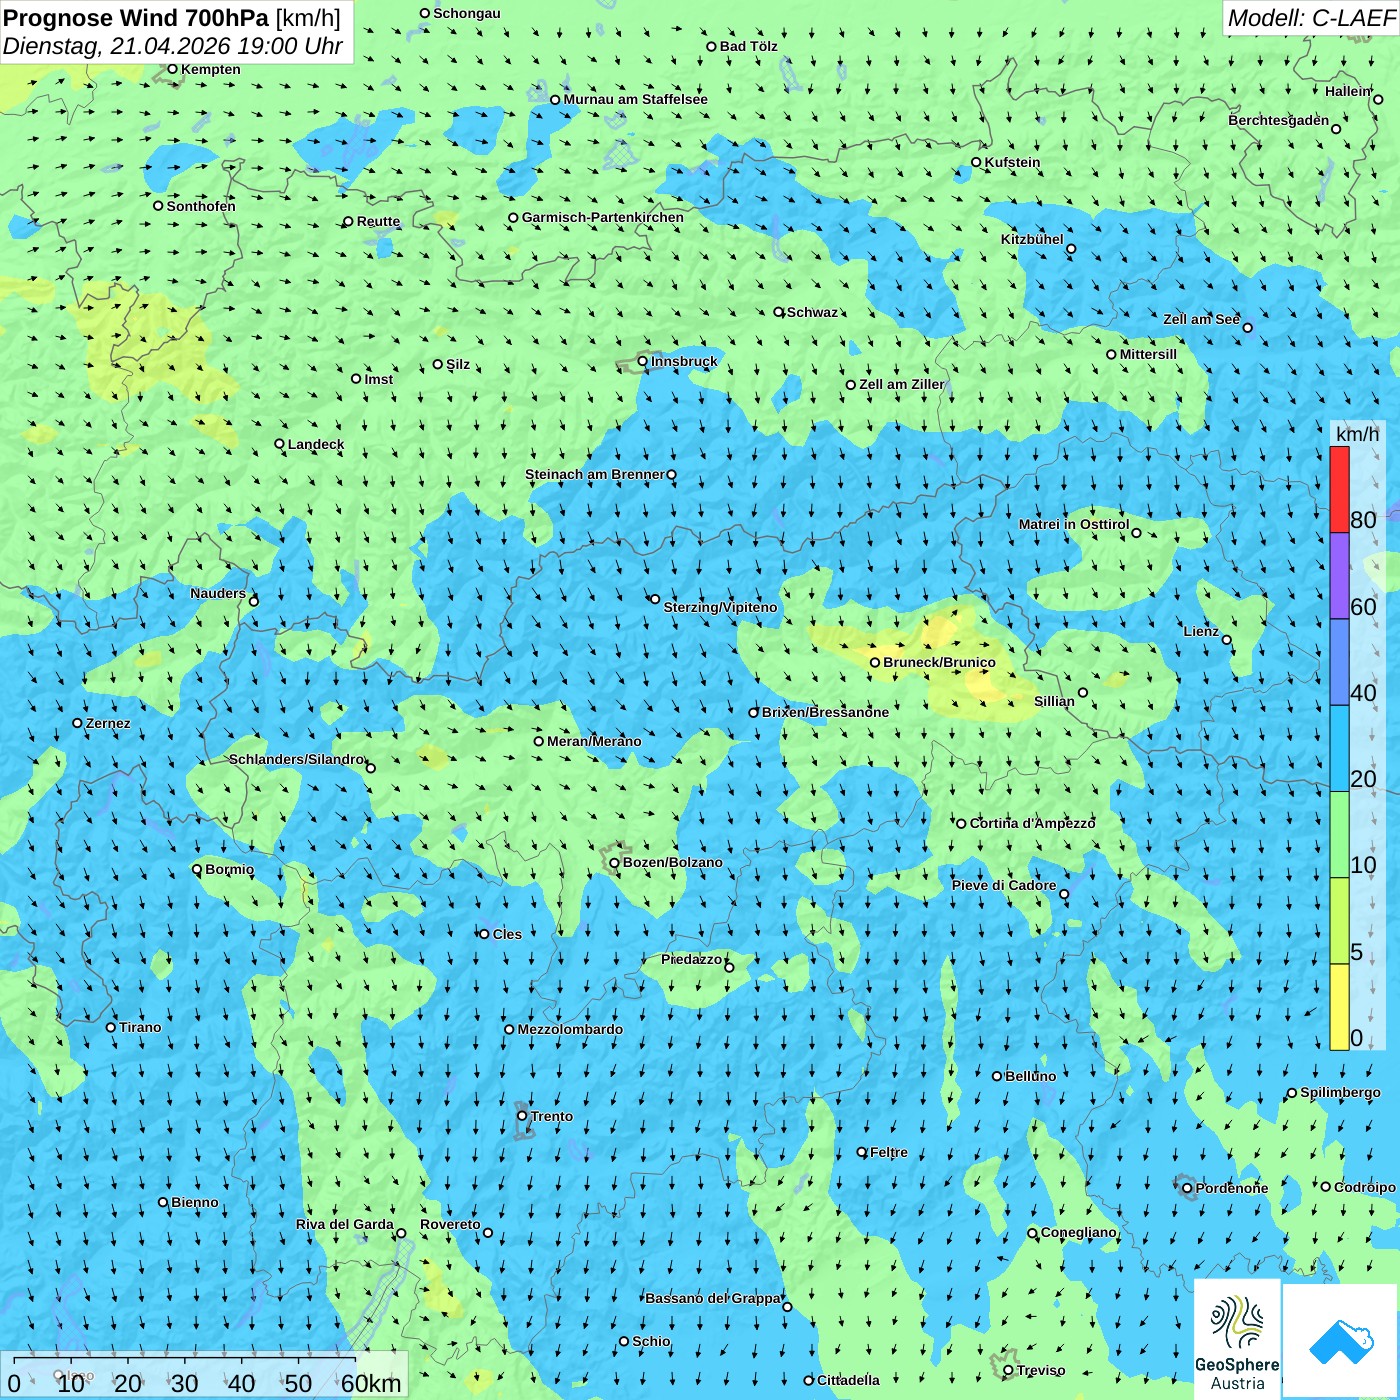Image resolution: width=1400 pixels, height=1400 pixels.
Task: Click the Trento city label
Action: (552, 1116)
